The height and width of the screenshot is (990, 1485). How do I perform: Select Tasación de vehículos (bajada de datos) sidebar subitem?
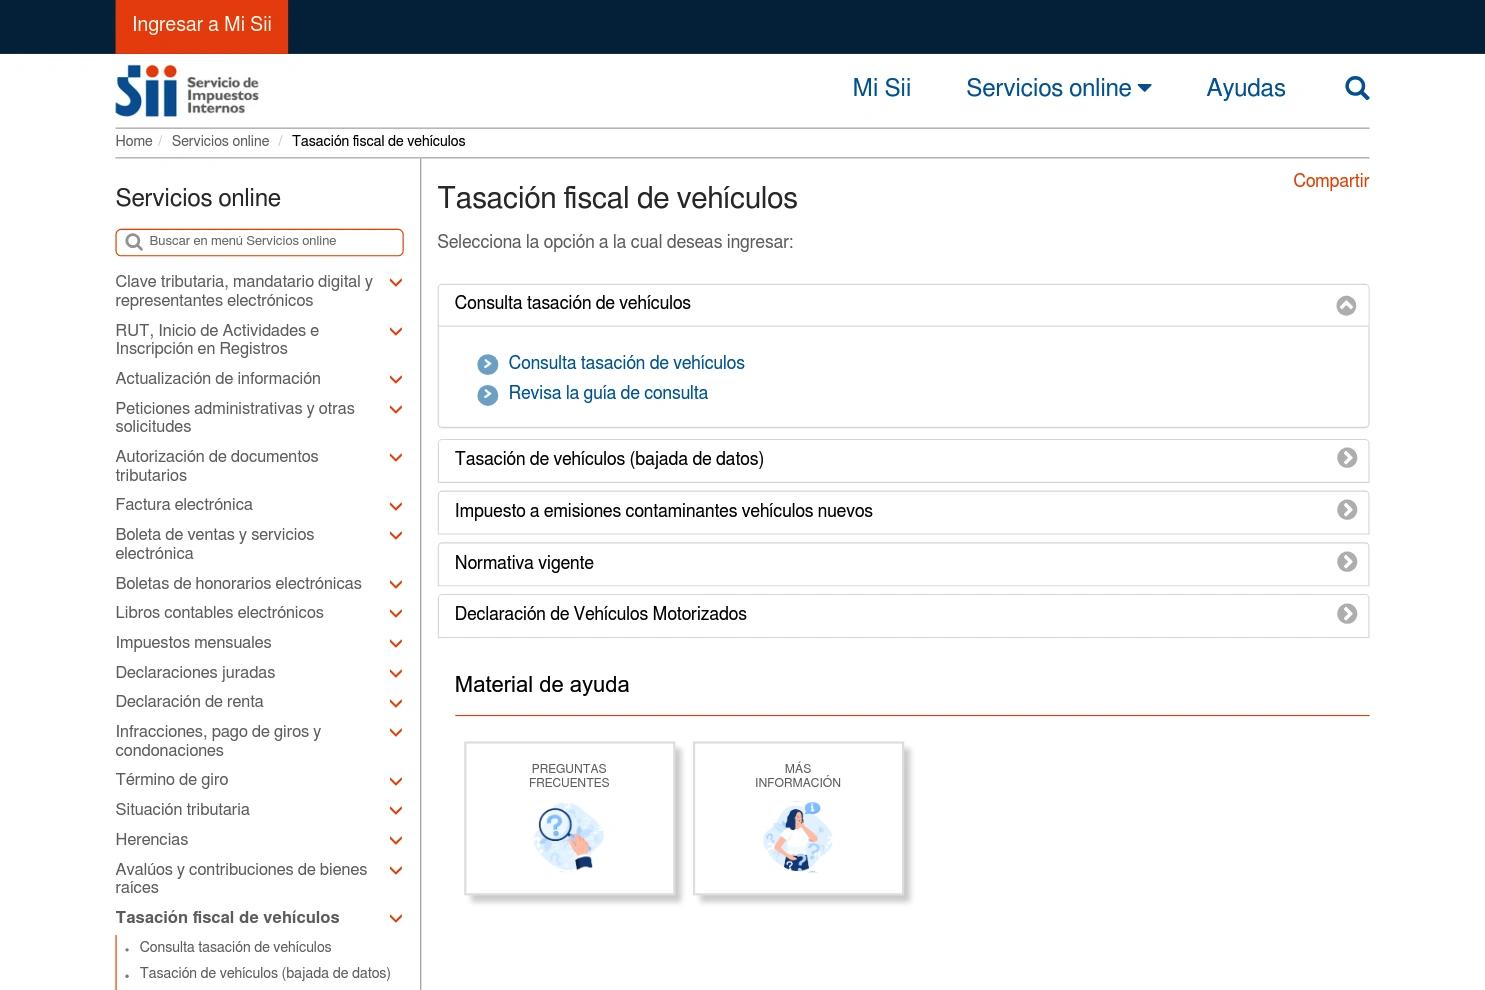tap(265, 973)
